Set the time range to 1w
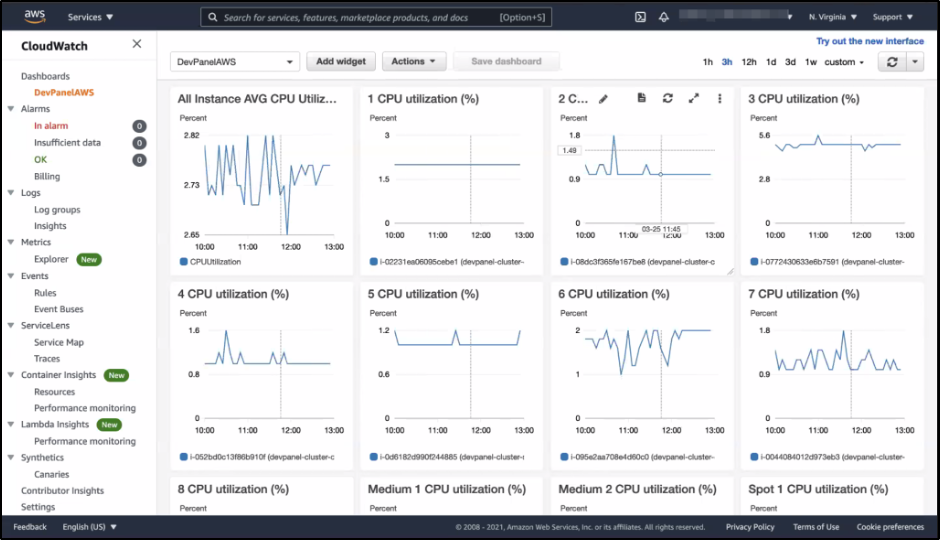This screenshot has width=940, height=540. 811,62
